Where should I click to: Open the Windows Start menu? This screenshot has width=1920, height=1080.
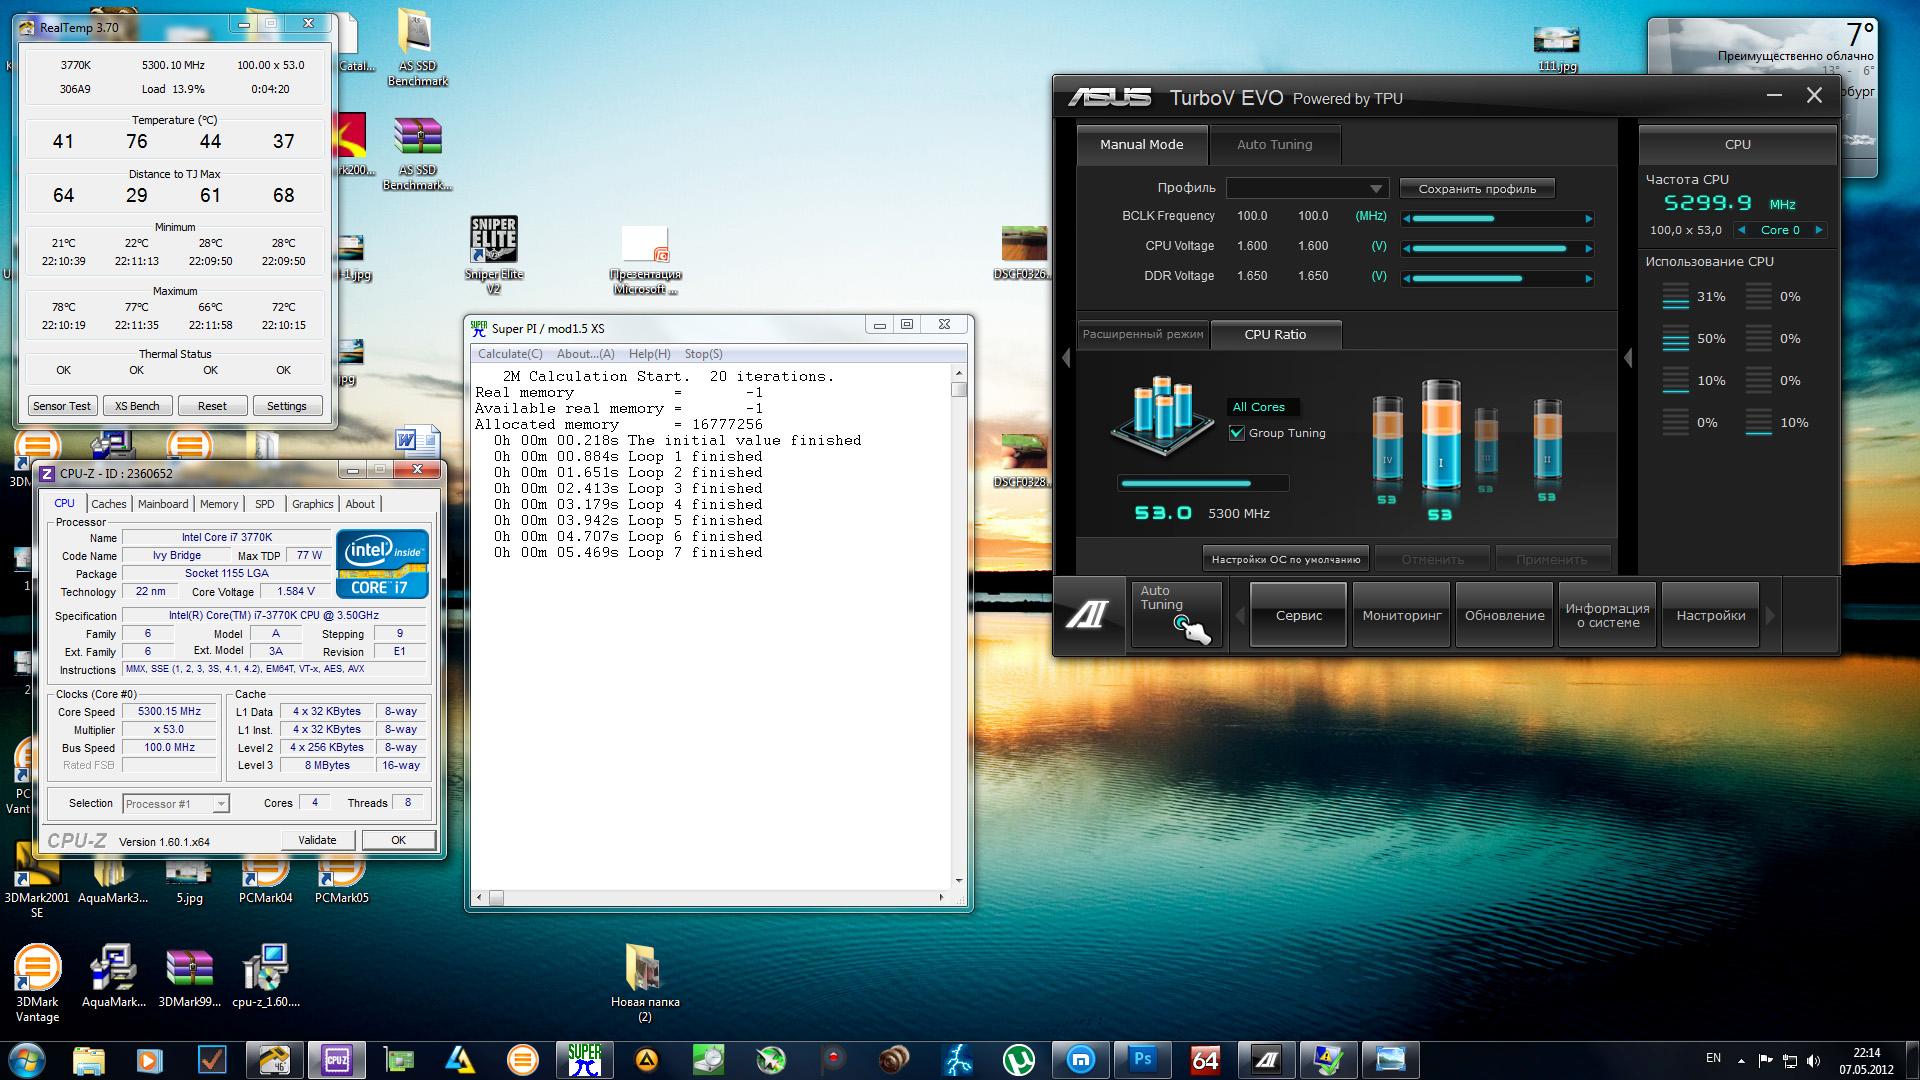coord(27,1060)
